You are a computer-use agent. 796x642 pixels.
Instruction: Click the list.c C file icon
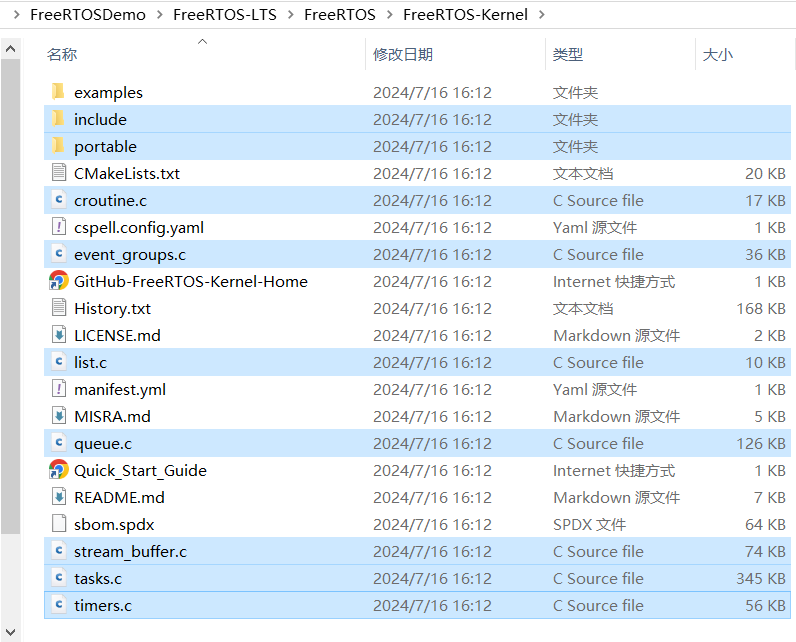[59, 362]
